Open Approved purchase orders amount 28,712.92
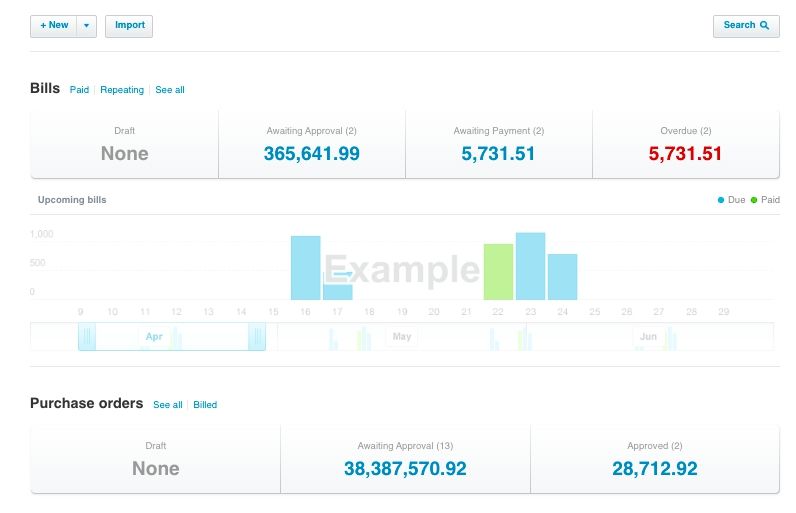Screen dimensions: 796x513 tap(654, 468)
